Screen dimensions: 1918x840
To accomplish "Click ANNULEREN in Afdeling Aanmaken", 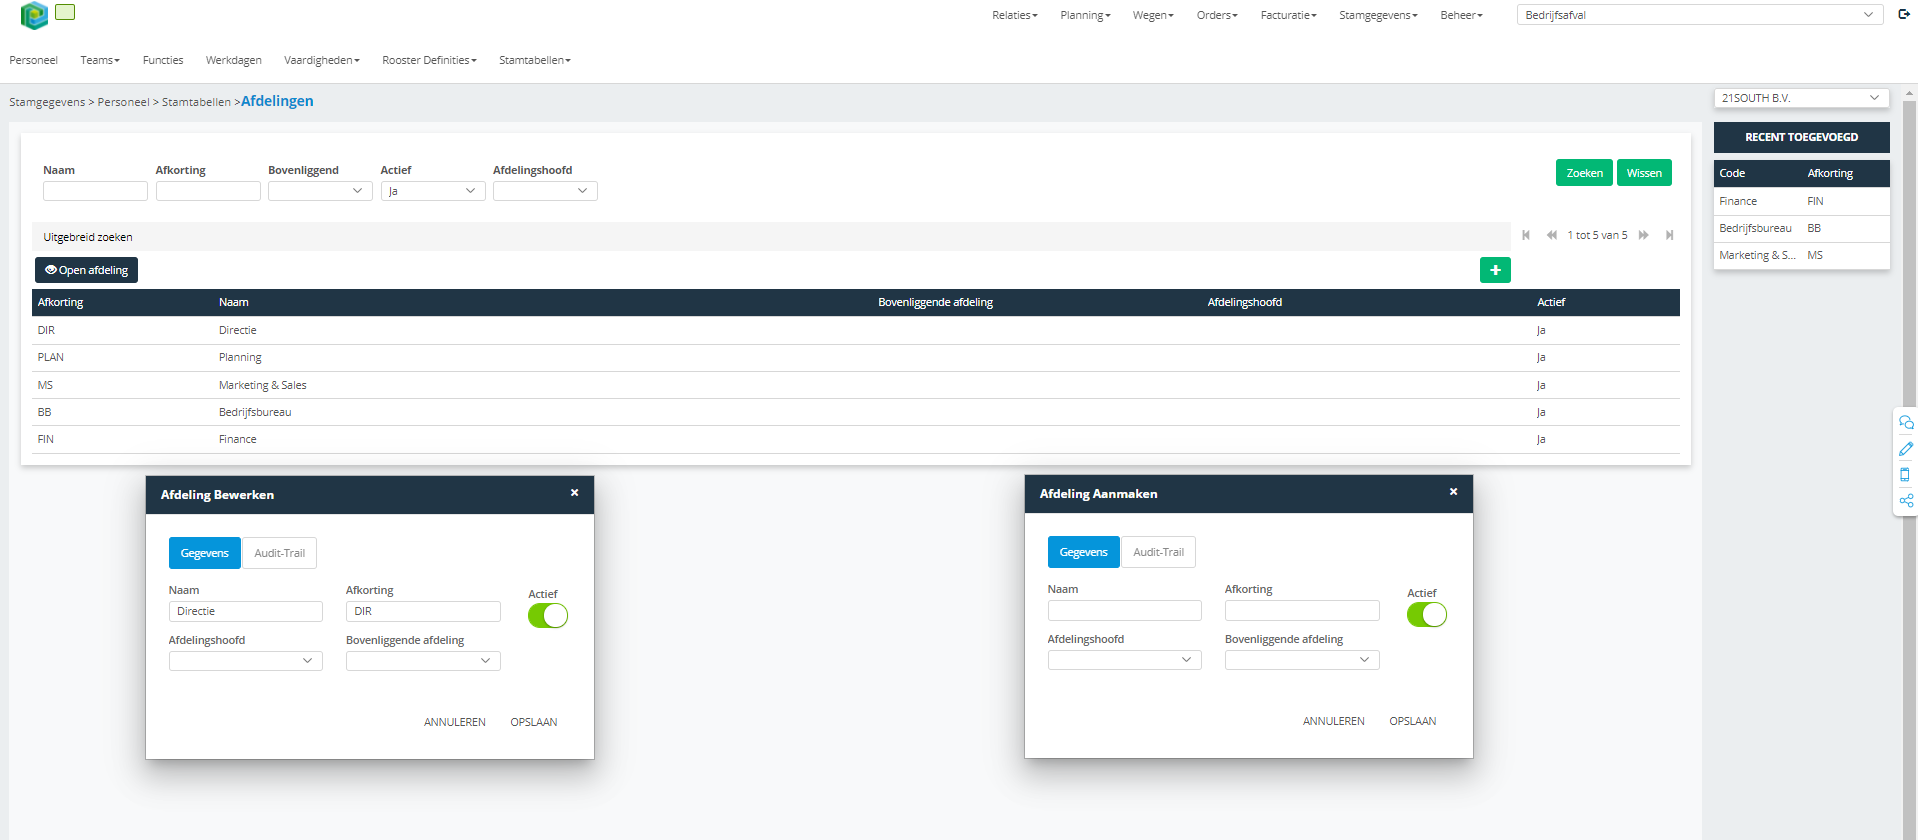I will [1334, 721].
